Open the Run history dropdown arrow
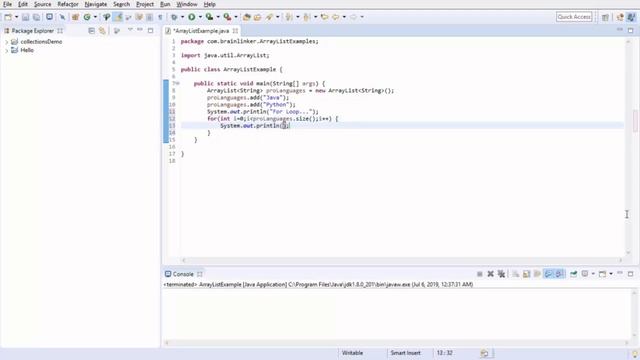Image resolution: width=640 pixels, height=360 pixels. (x=200, y=17)
